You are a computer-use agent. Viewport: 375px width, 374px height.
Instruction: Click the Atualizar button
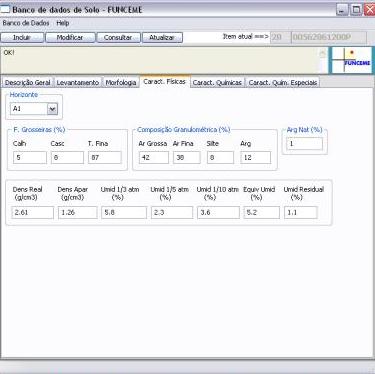coord(162,37)
